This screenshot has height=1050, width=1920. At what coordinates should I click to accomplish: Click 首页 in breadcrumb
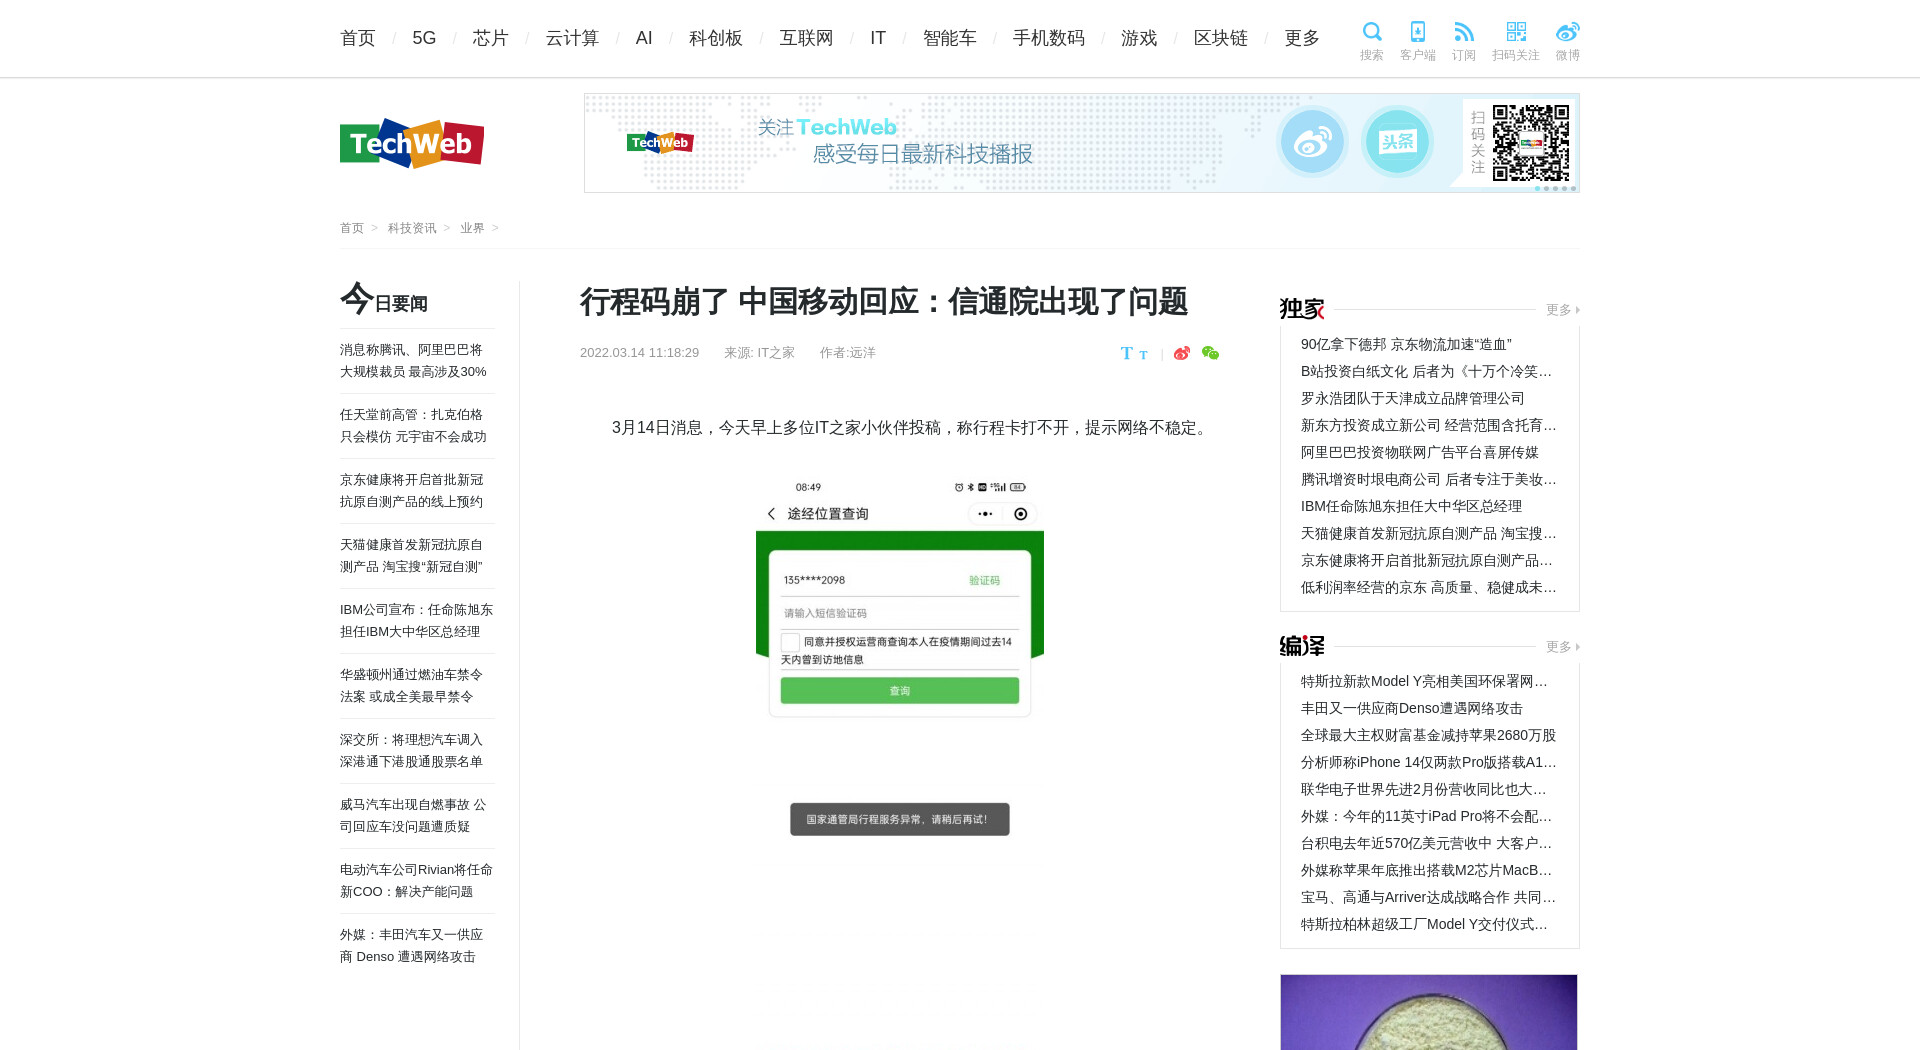[352, 228]
